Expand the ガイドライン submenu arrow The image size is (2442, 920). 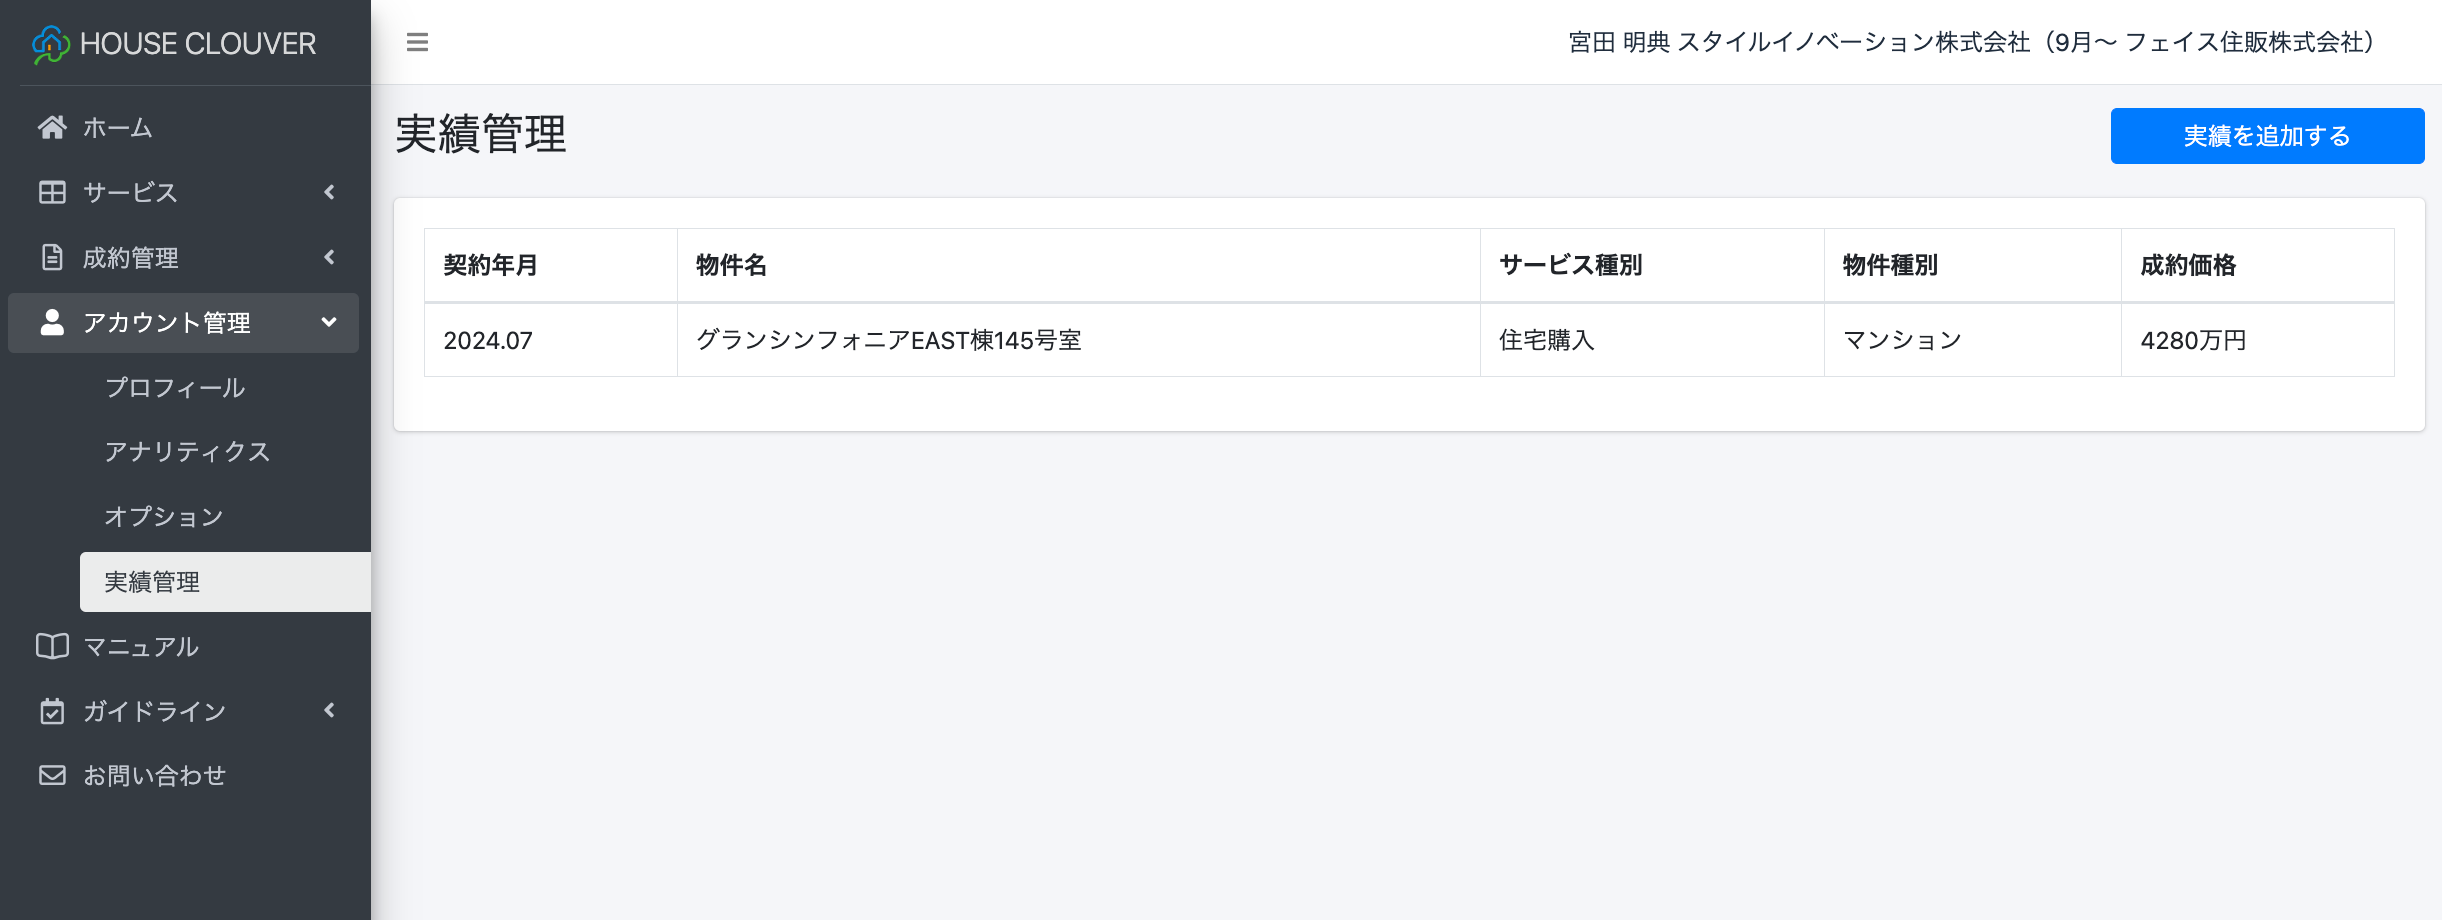tap(329, 711)
